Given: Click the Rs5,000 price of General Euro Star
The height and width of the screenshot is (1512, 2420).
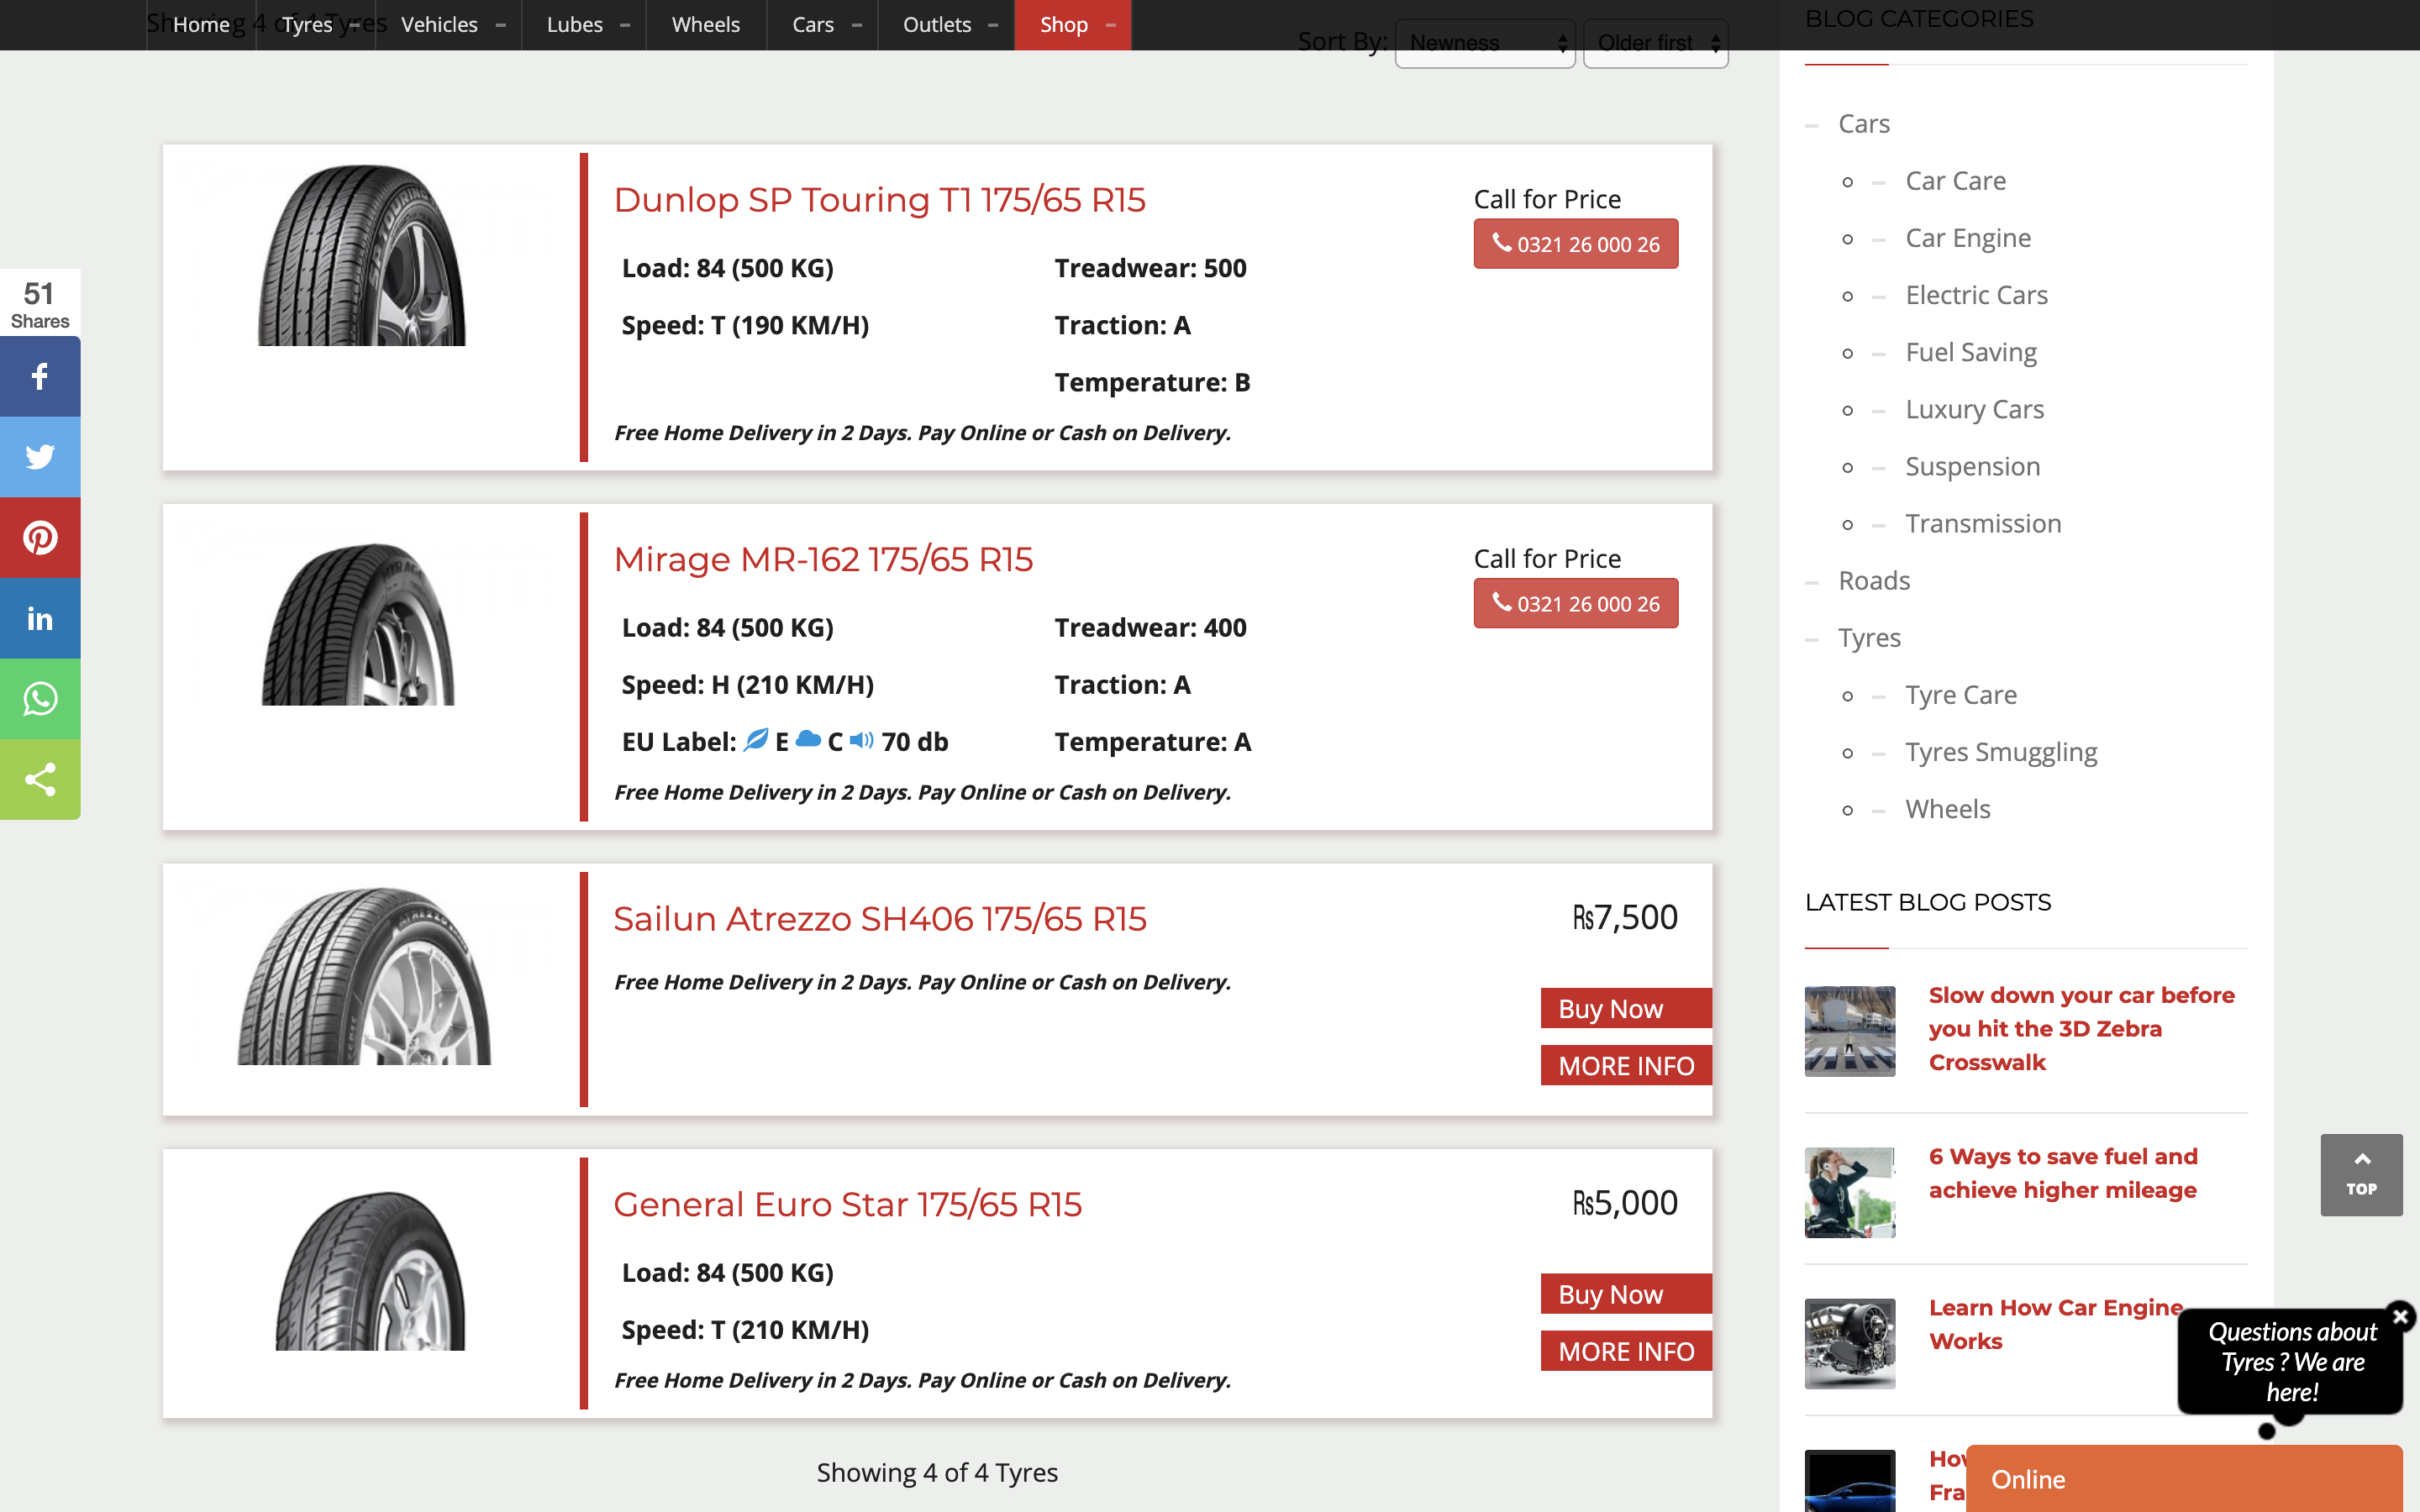Looking at the screenshot, I should [1625, 1202].
